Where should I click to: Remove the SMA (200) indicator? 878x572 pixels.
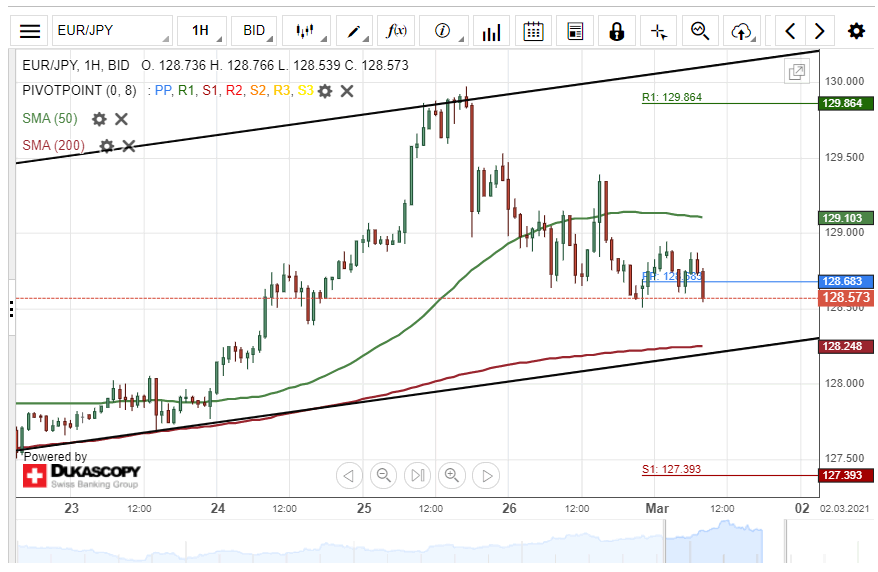pos(129,146)
